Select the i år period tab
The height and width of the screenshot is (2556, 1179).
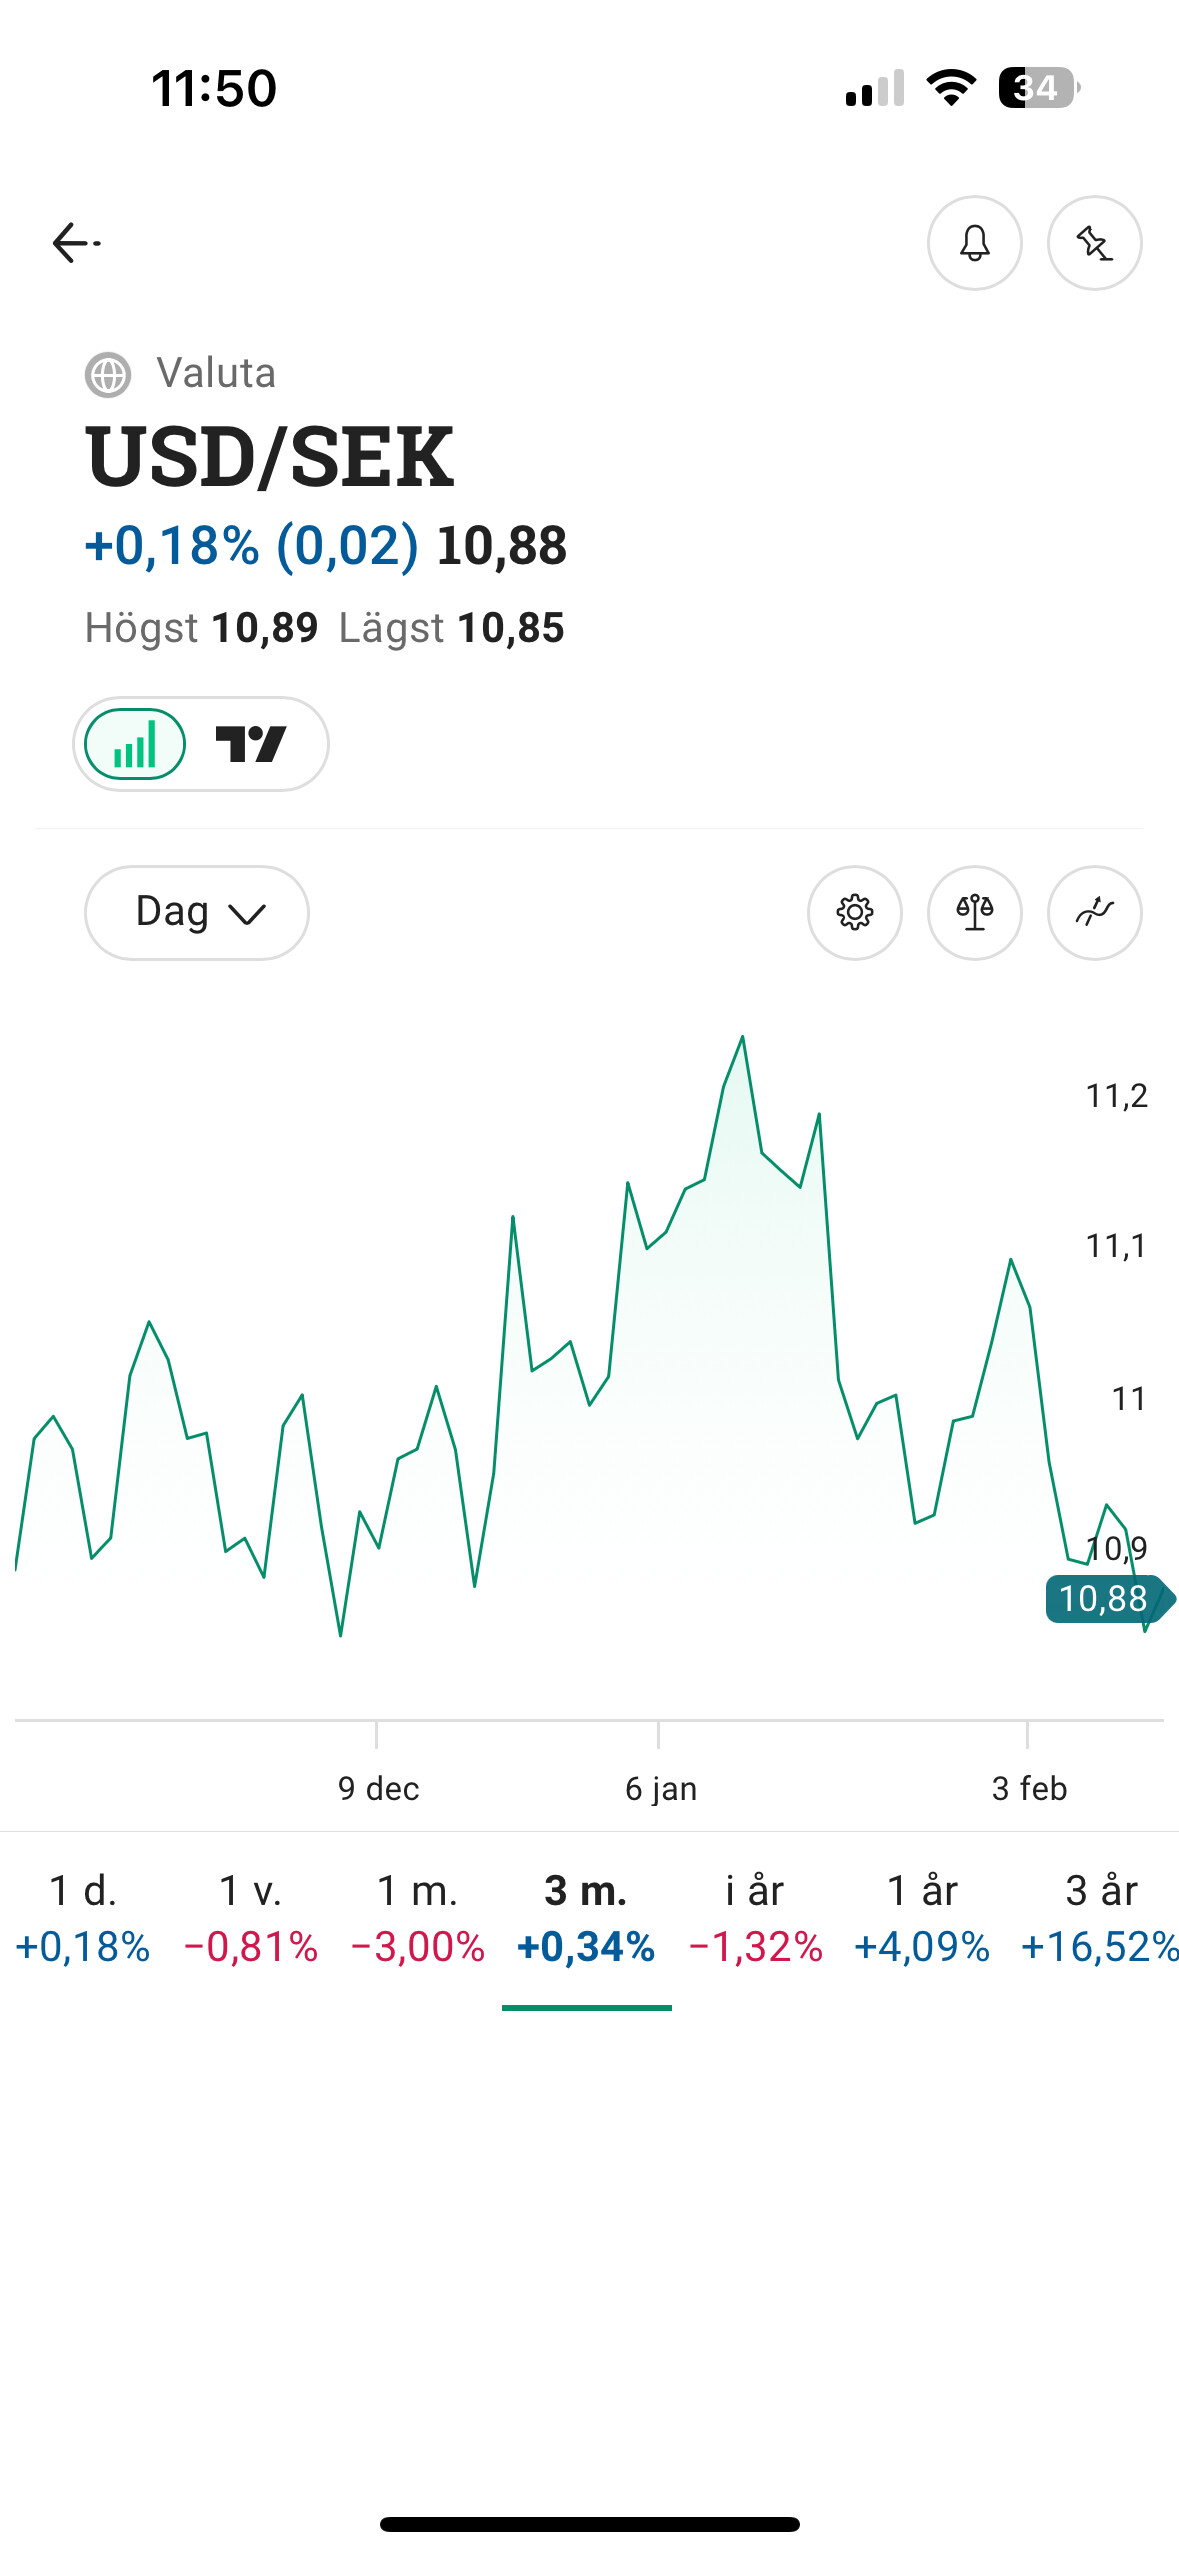point(755,1918)
